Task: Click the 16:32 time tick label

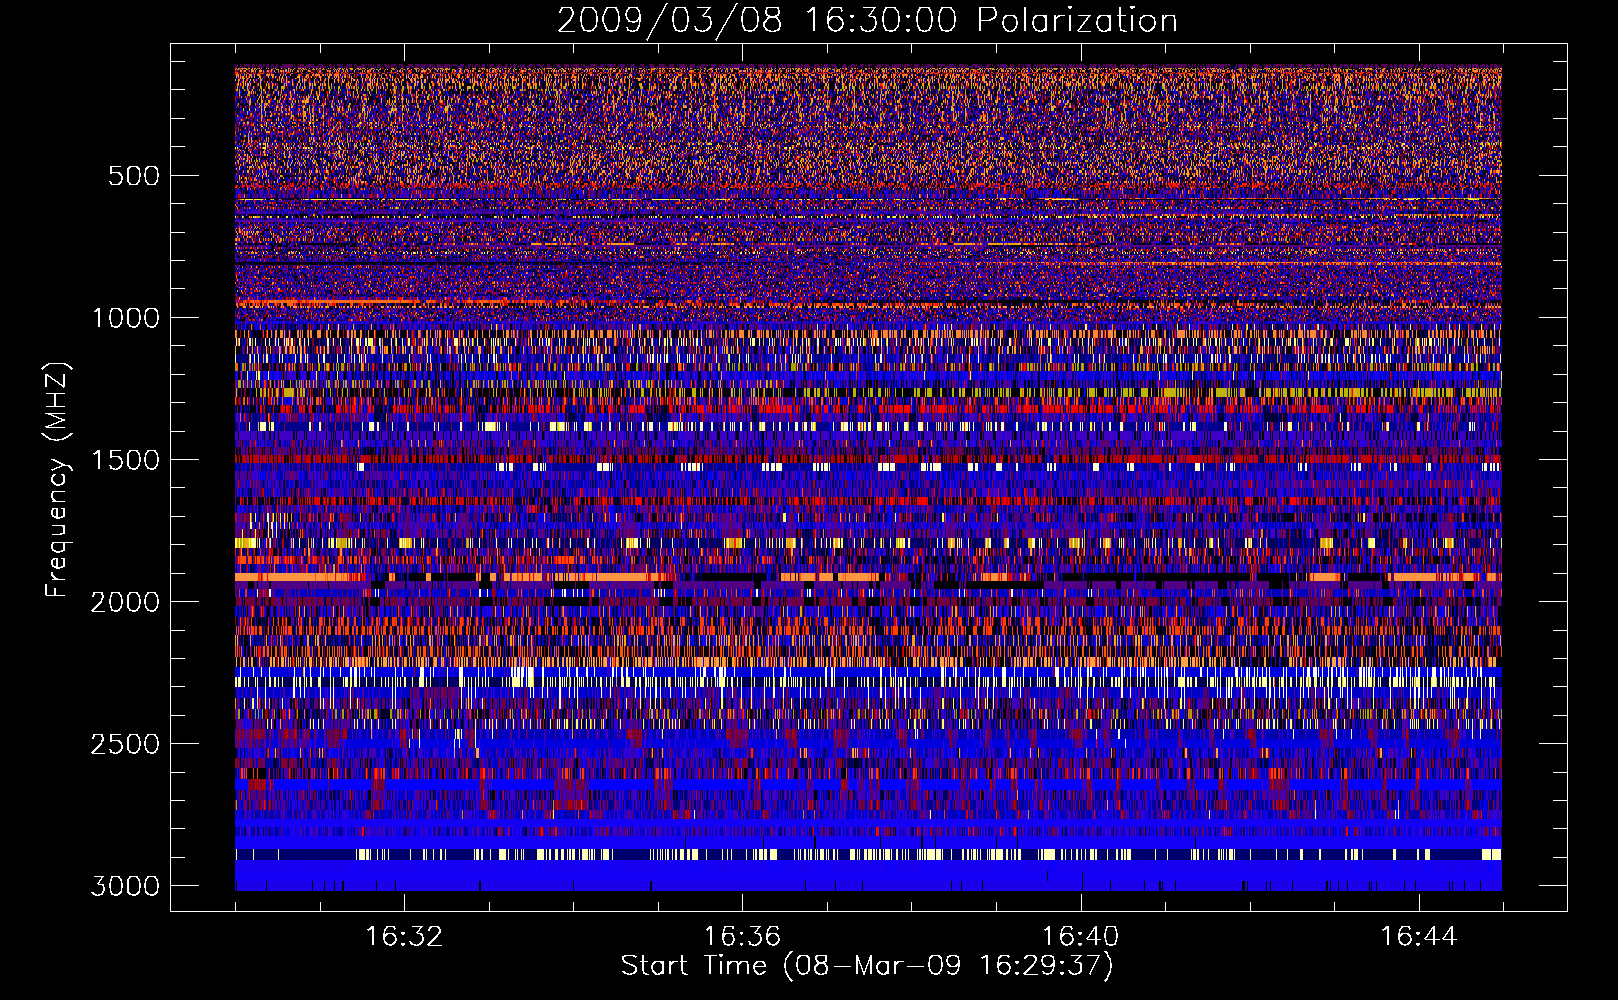Action: pos(404,937)
